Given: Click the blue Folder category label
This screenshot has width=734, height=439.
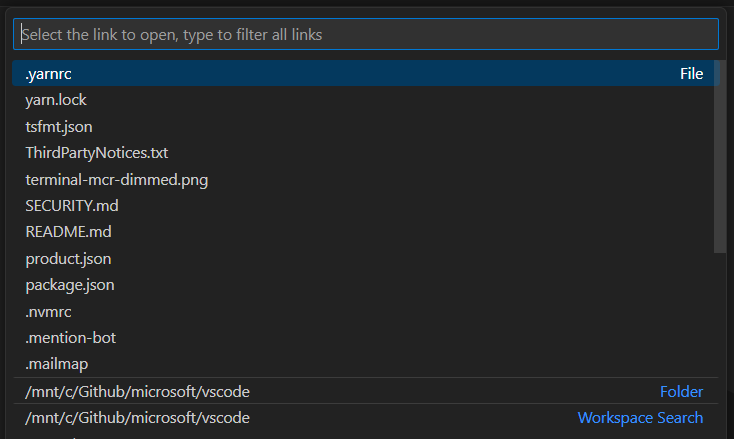Looking at the screenshot, I should [681, 391].
